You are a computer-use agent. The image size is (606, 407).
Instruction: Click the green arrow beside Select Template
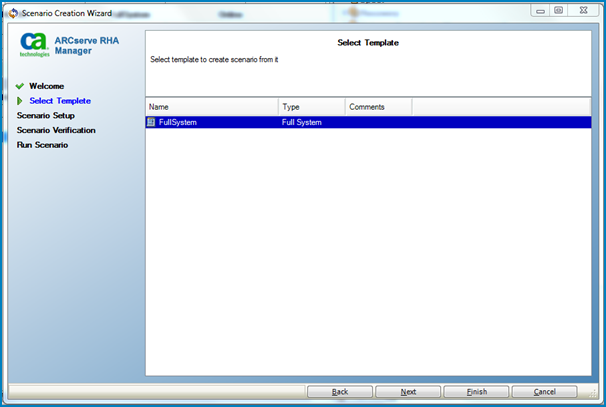click(19, 101)
